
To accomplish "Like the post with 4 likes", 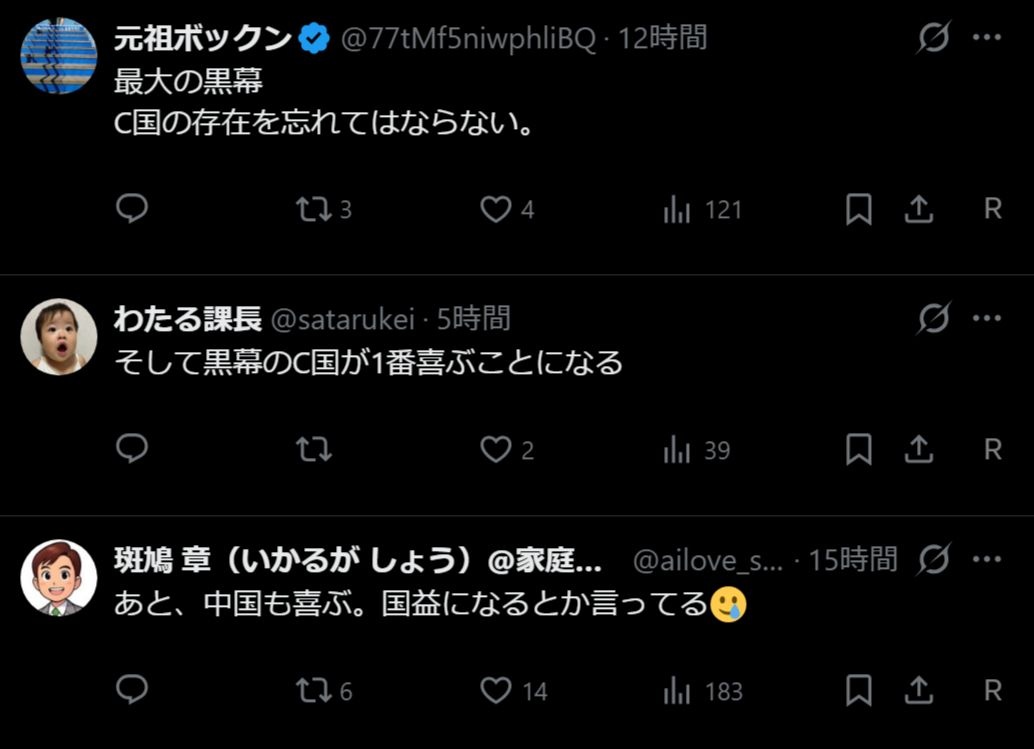I will [x=496, y=209].
